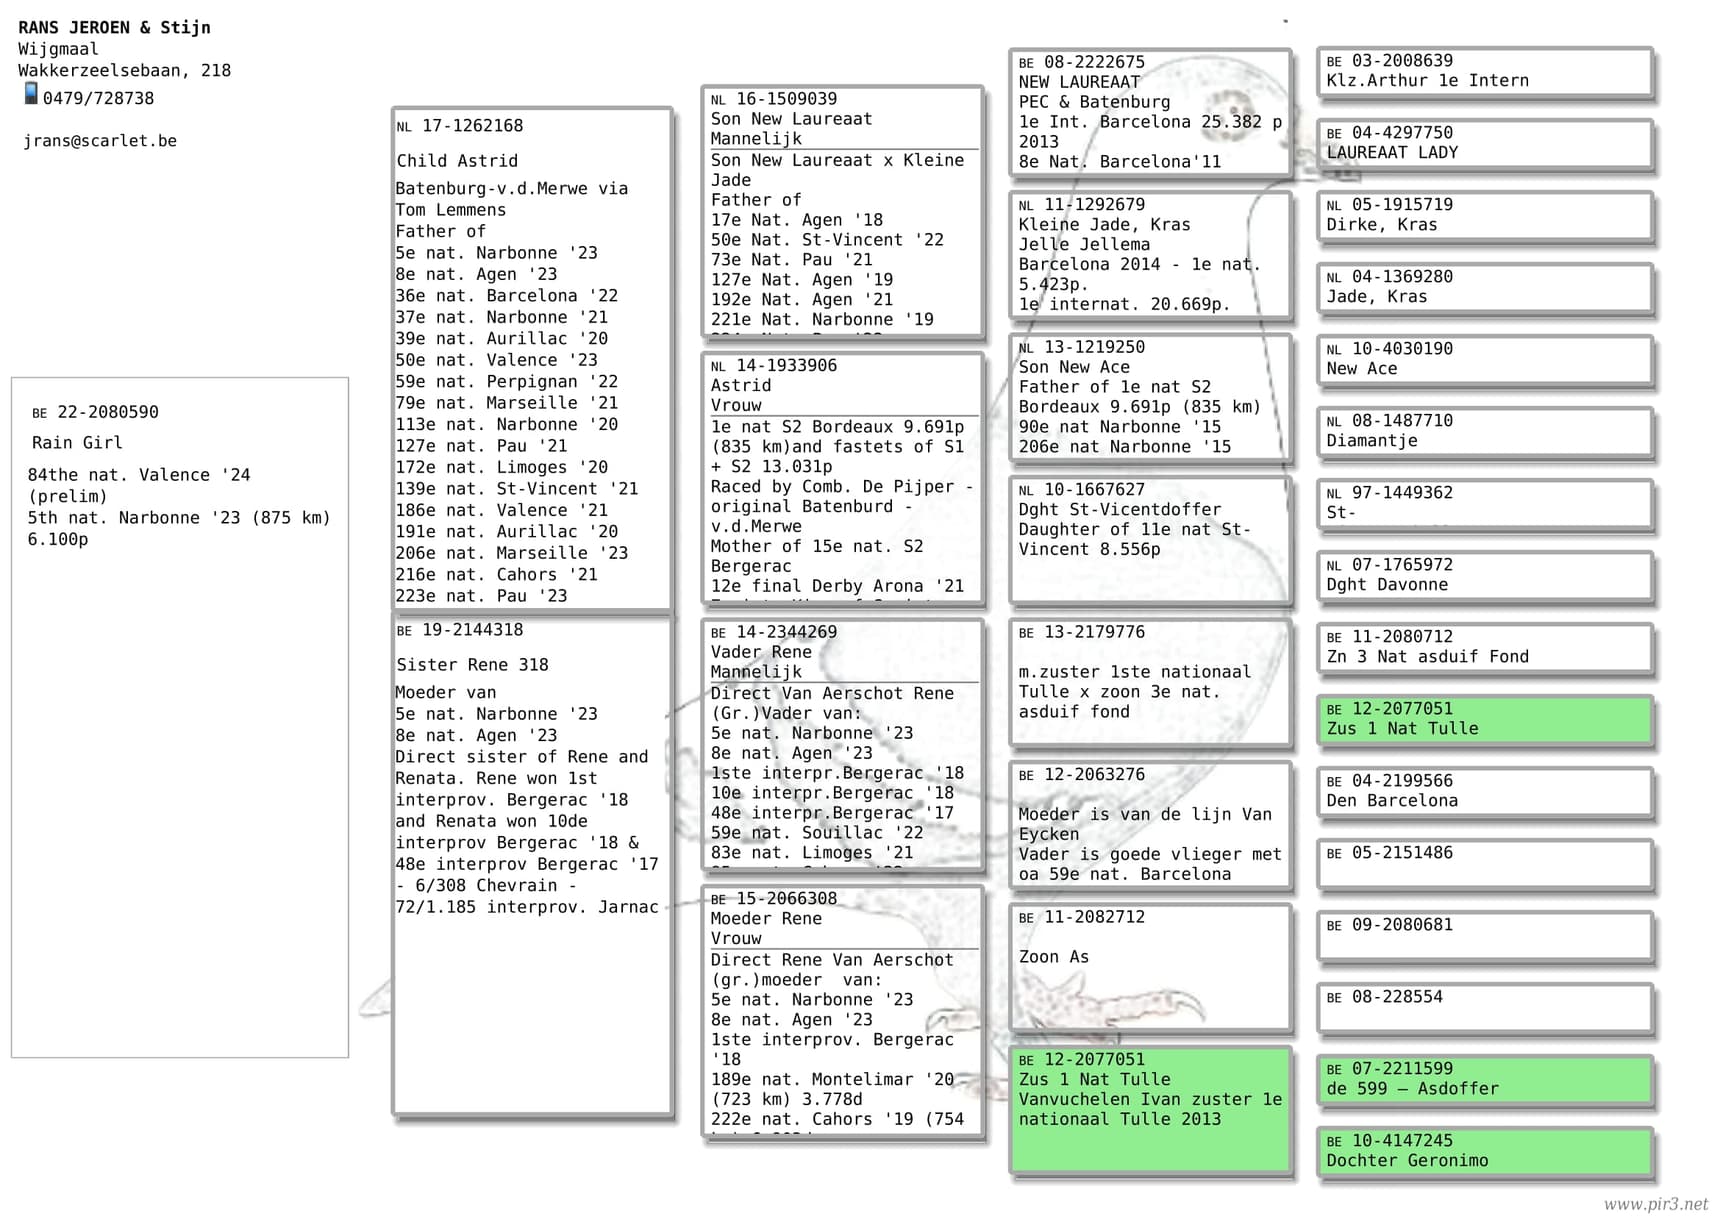
Task: Click the LAUREAAT LADY BE 04-4297750 box
Action: (x=1484, y=144)
